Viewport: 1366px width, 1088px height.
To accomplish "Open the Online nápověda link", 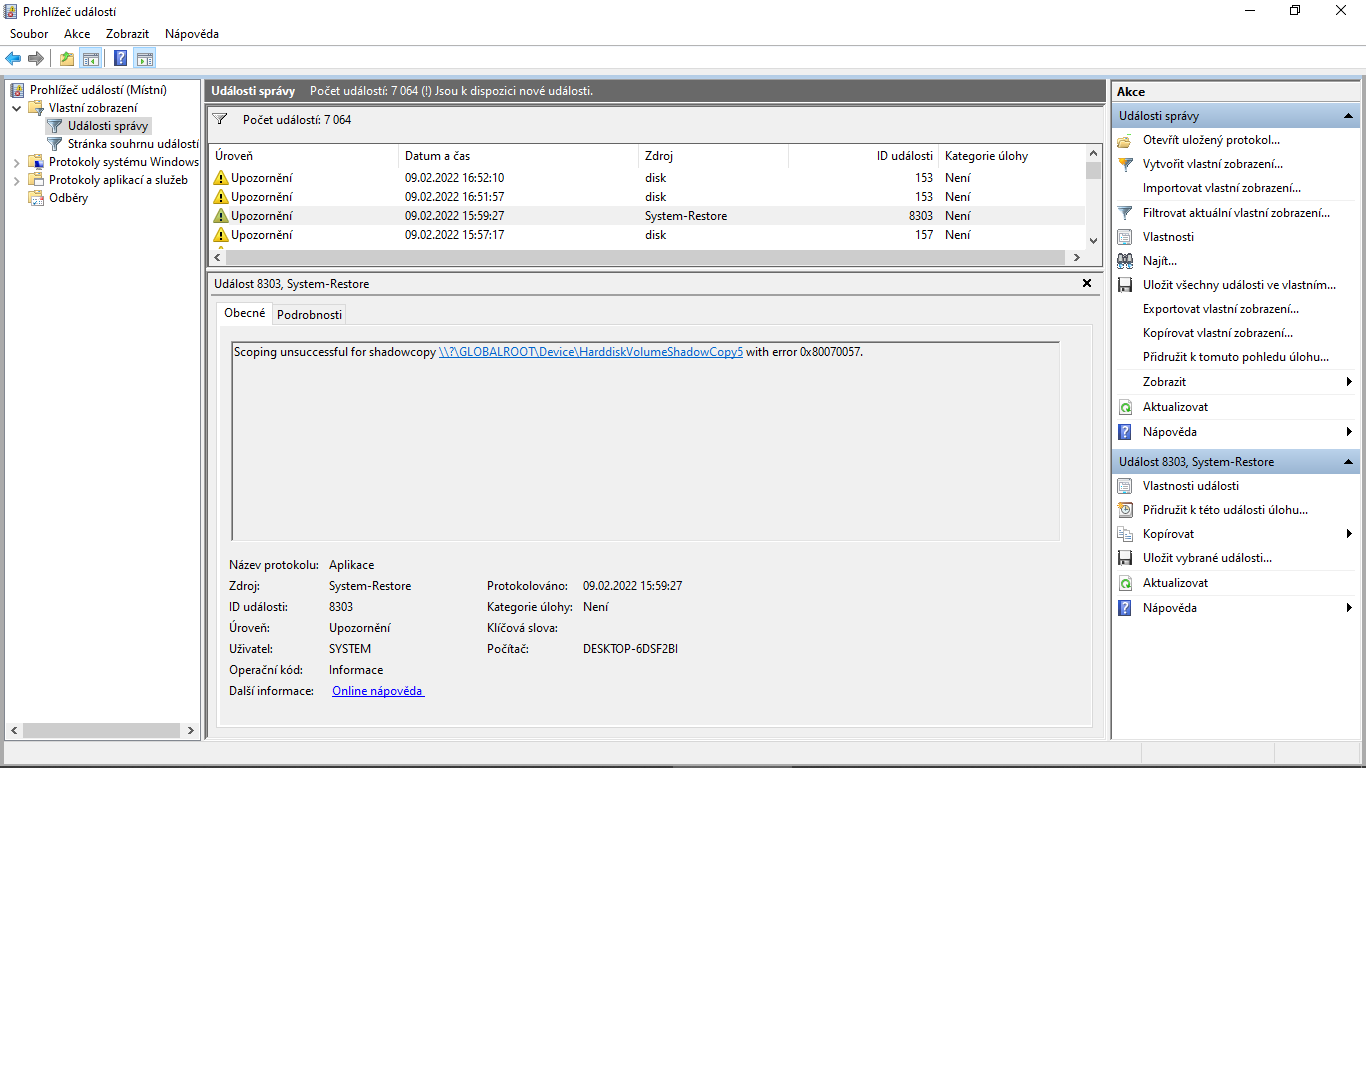I will (377, 691).
